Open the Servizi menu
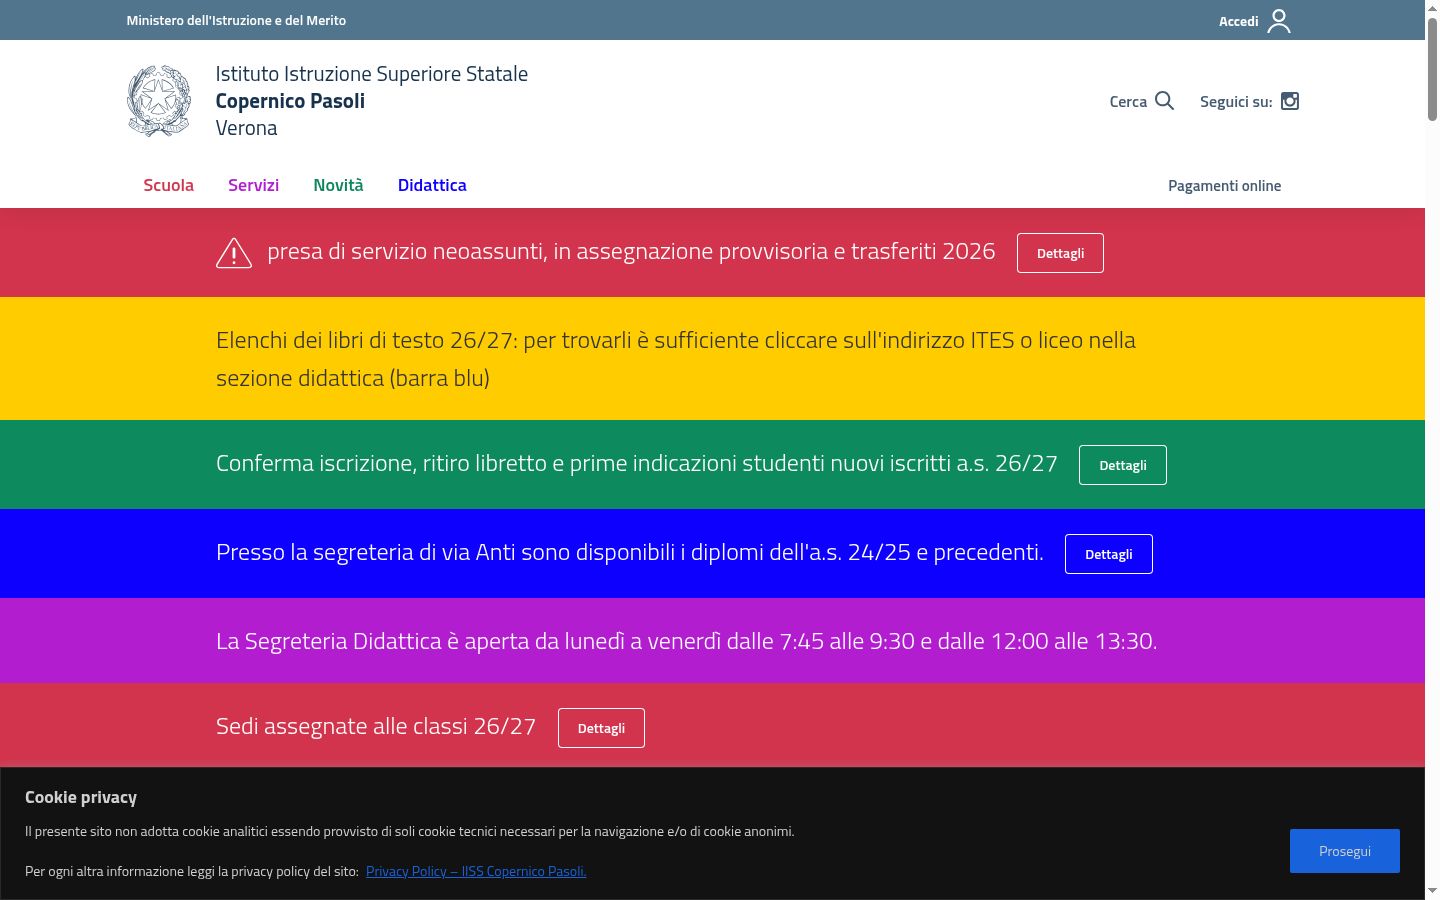This screenshot has width=1440, height=900. pyautogui.click(x=253, y=185)
